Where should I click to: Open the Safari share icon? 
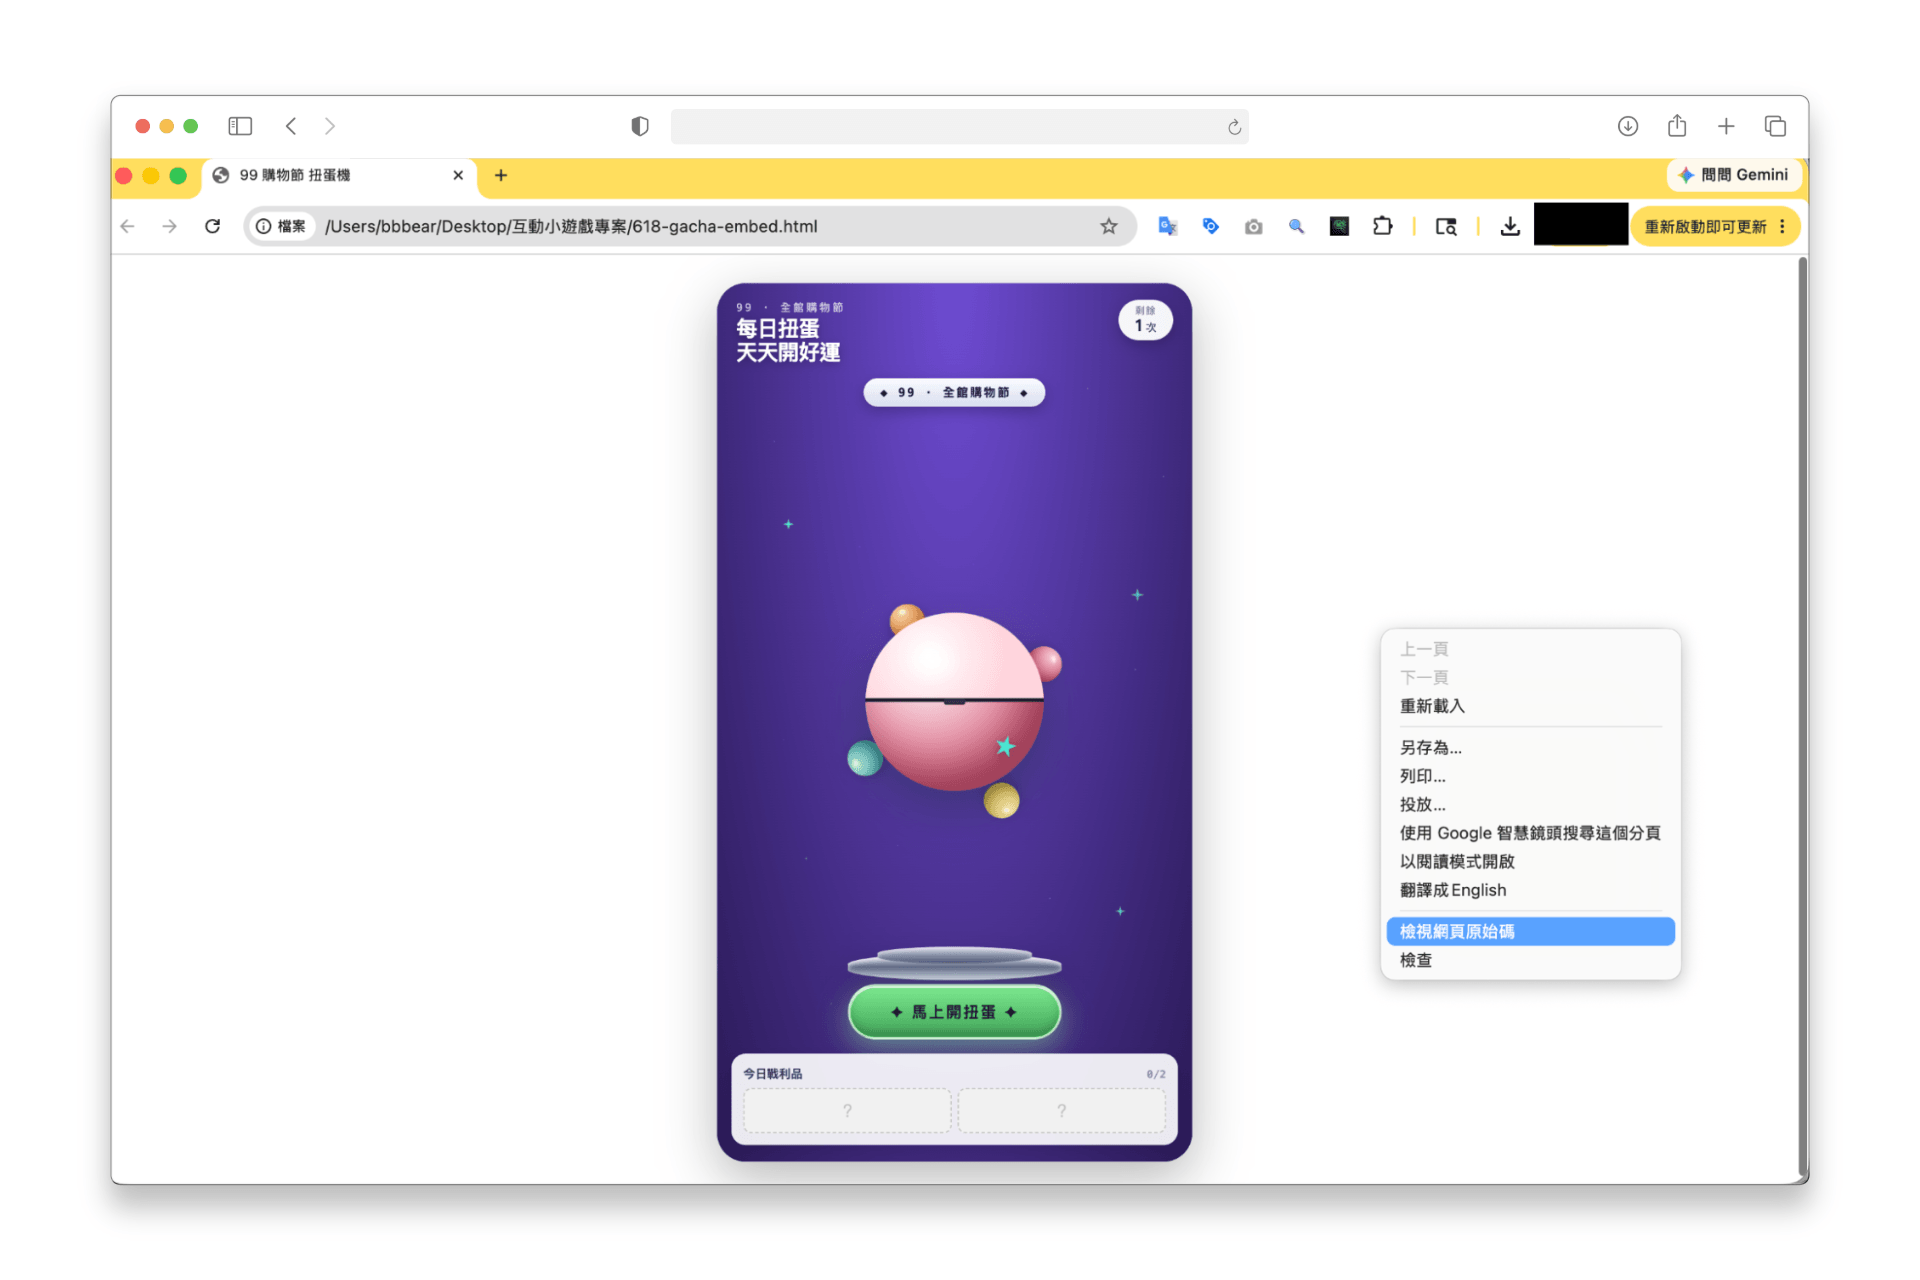[1677, 126]
